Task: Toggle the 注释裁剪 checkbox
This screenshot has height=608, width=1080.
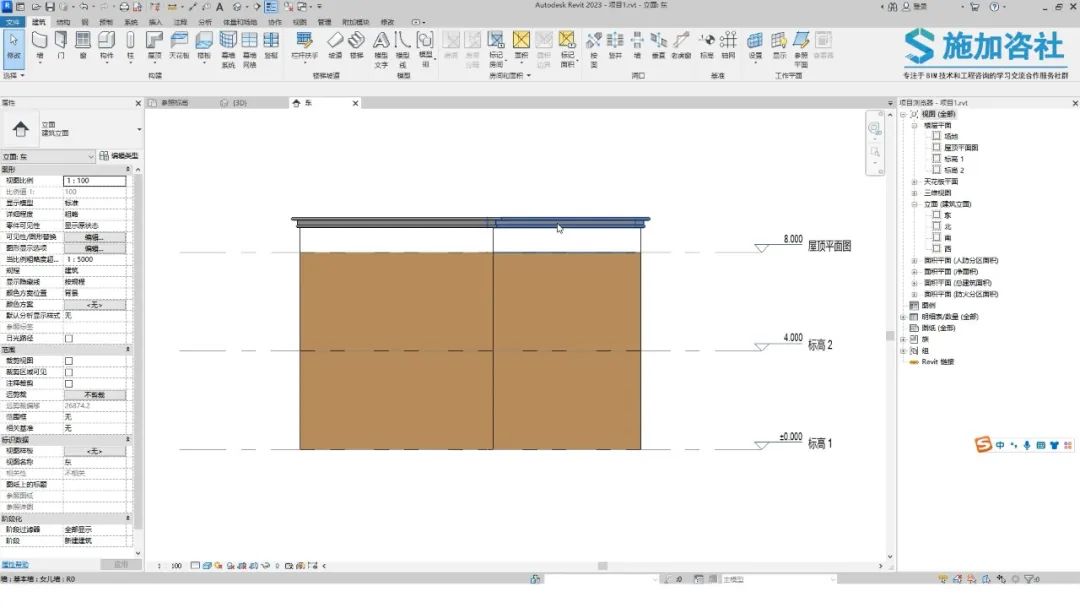Action: click(69, 384)
